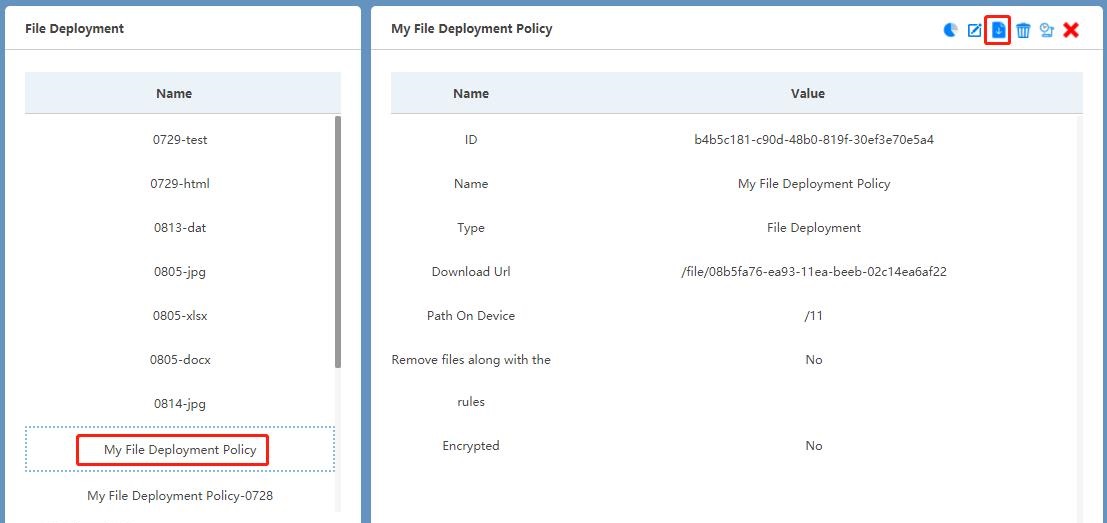
Task: Close the policy panel with red X
Action: pyautogui.click(x=1071, y=30)
